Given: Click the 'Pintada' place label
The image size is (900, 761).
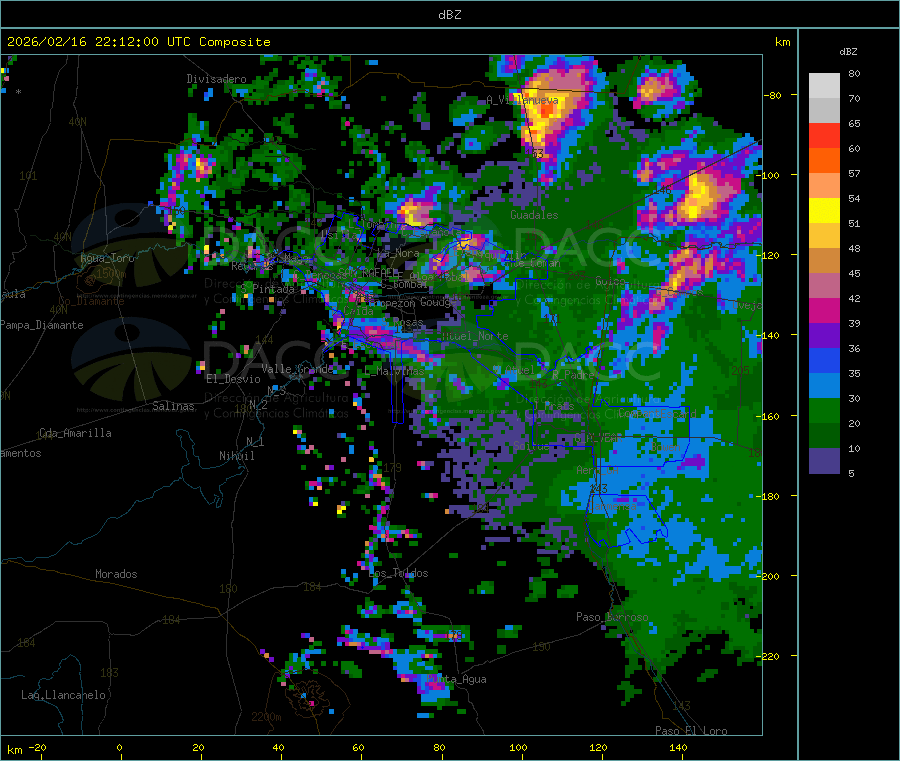Looking at the screenshot, I should tap(274, 289).
